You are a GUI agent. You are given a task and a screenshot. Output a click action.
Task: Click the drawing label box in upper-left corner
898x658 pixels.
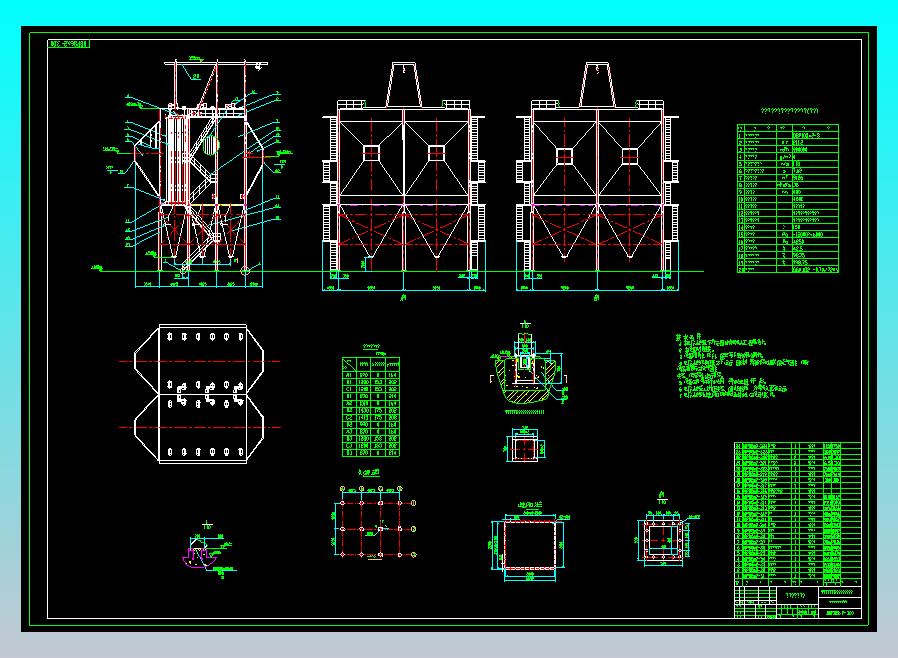click(x=69, y=44)
